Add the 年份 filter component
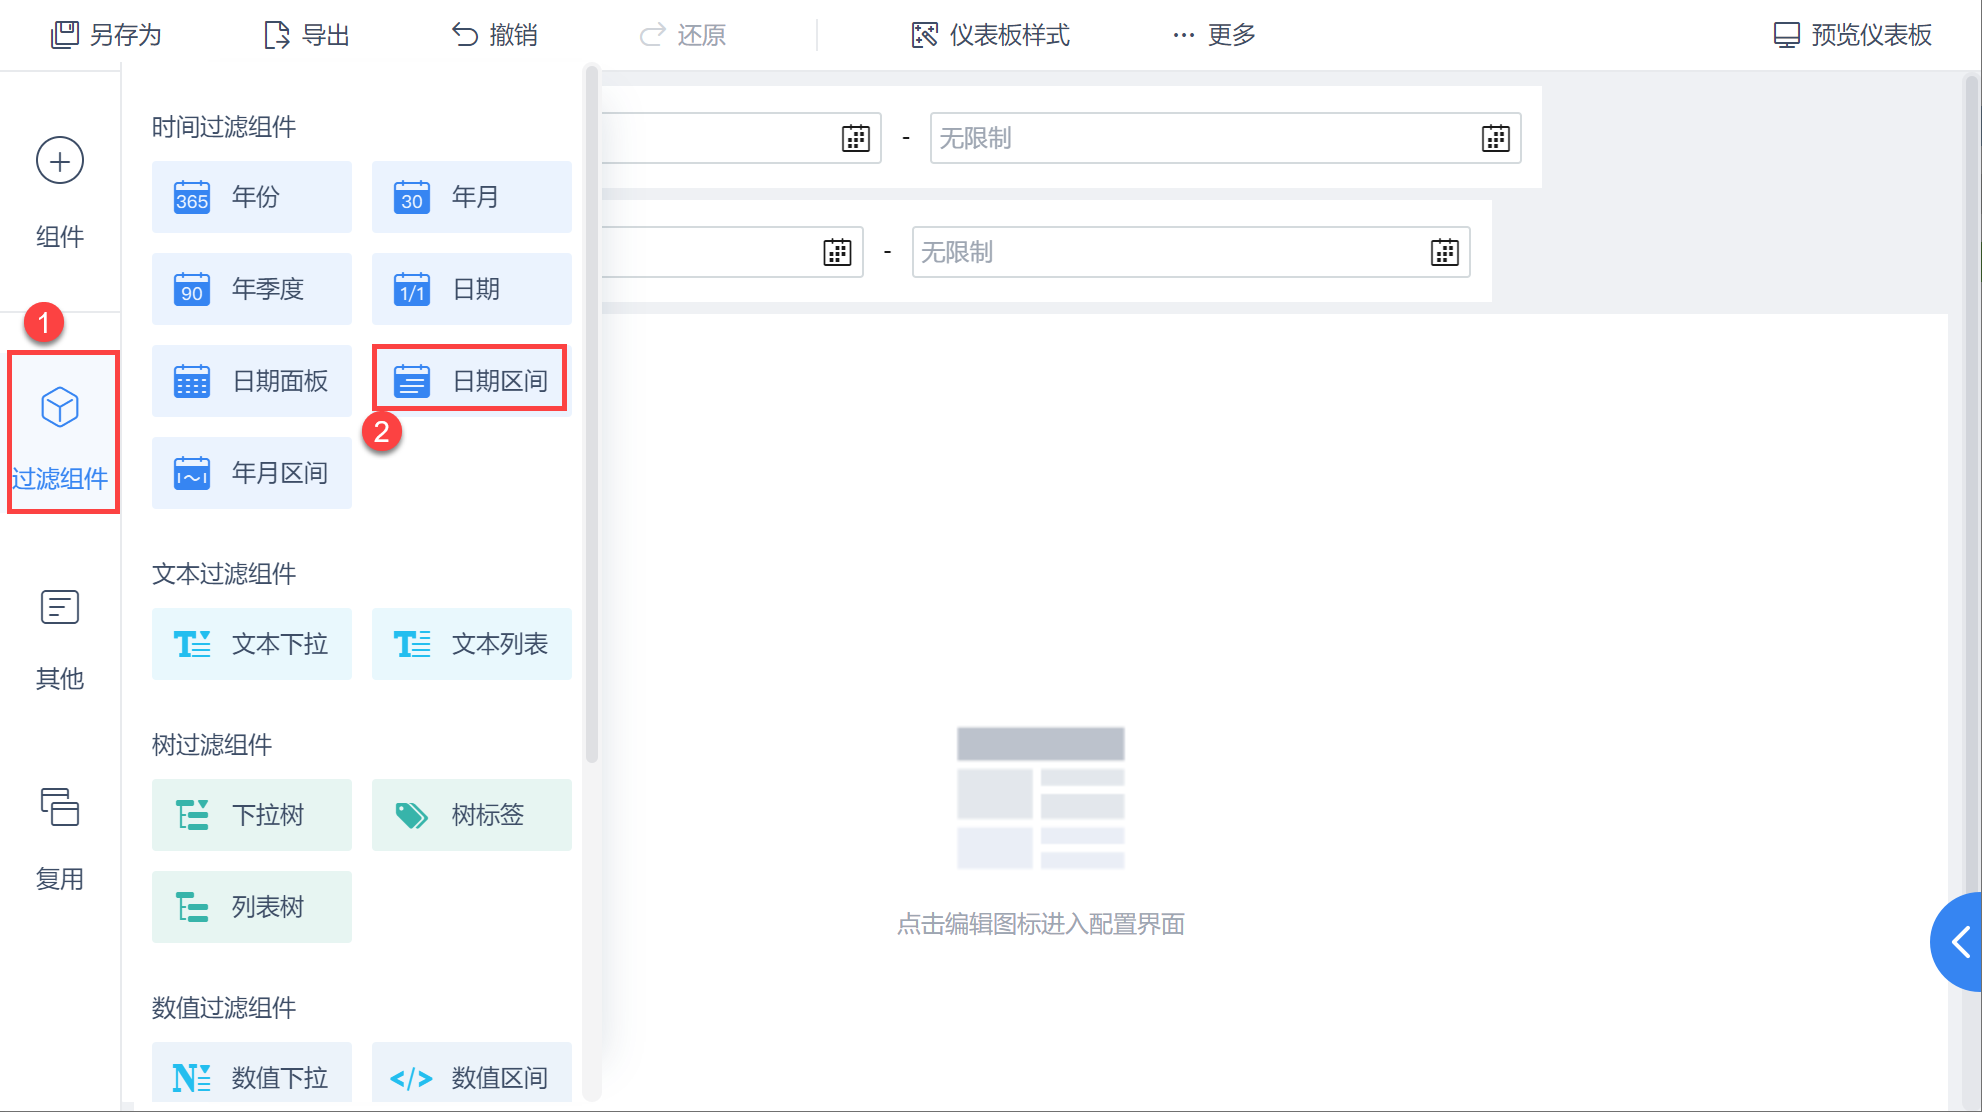1982x1112 pixels. tap(252, 197)
